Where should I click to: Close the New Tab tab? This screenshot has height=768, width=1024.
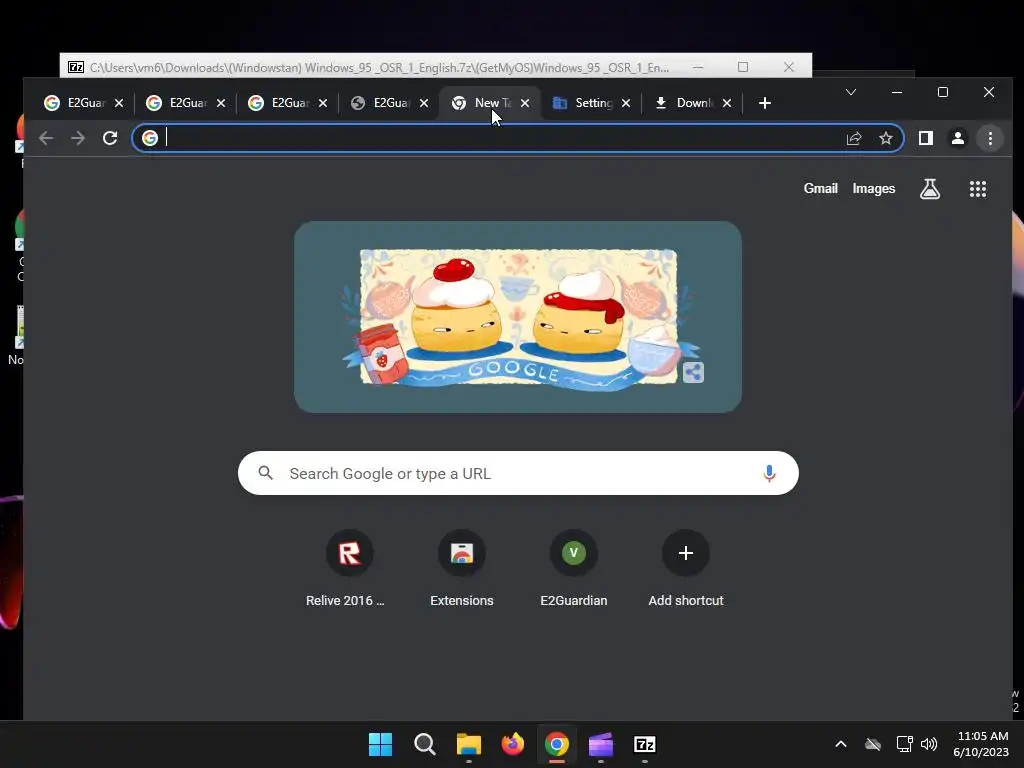pyautogui.click(x=525, y=103)
